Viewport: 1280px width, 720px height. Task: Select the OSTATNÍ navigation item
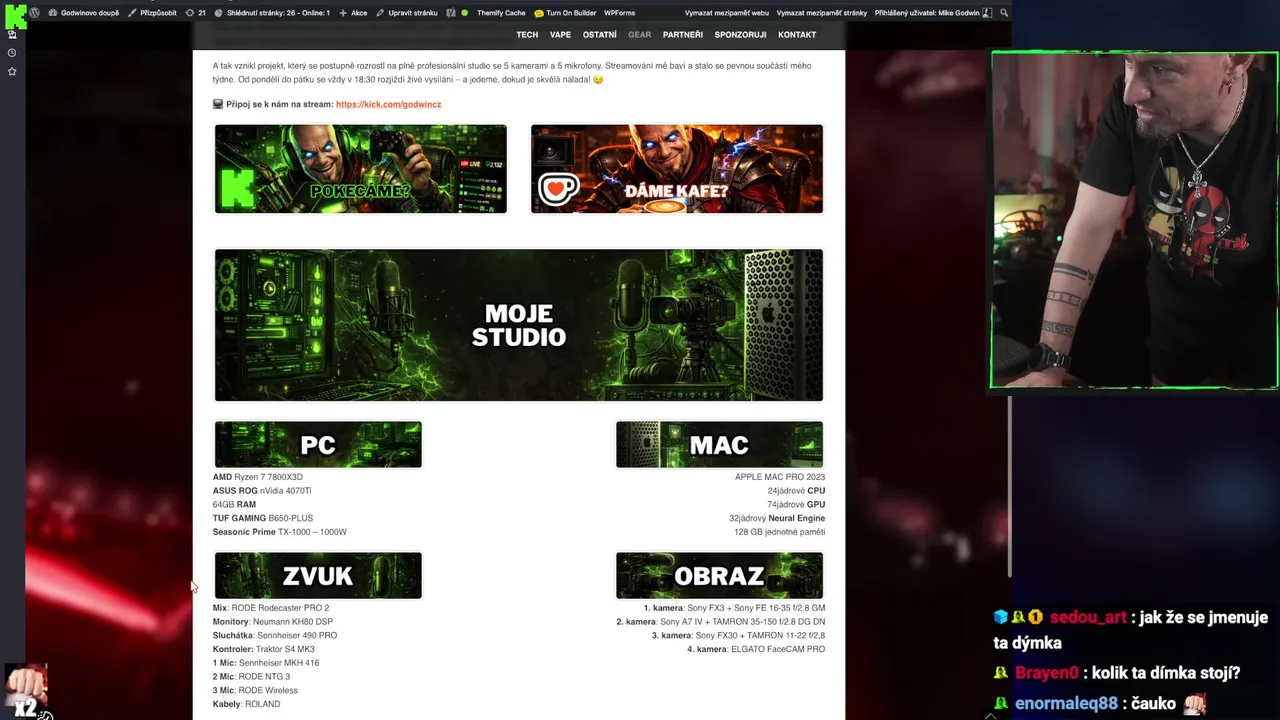(x=600, y=35)
